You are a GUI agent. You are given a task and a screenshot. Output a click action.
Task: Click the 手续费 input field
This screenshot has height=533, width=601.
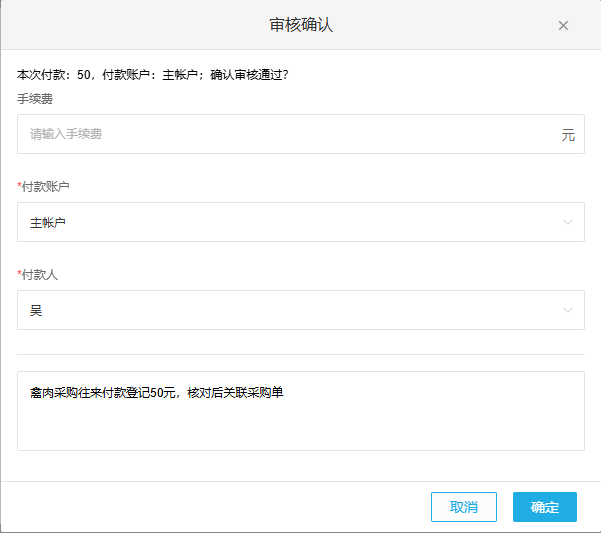pos(300,134)
